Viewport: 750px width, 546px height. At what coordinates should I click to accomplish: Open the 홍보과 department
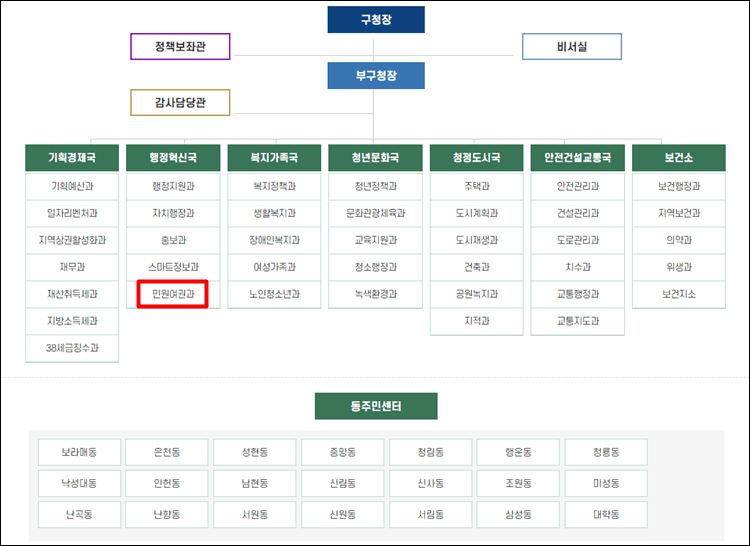click(173, 240)
